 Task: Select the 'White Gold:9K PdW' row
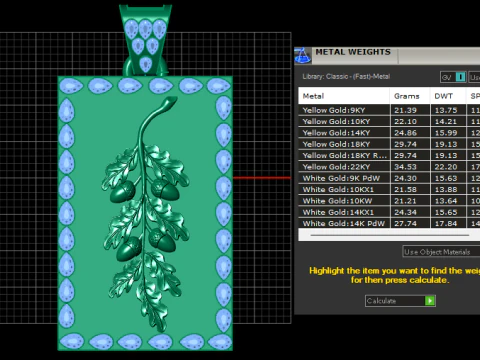(x=389, y=178)
